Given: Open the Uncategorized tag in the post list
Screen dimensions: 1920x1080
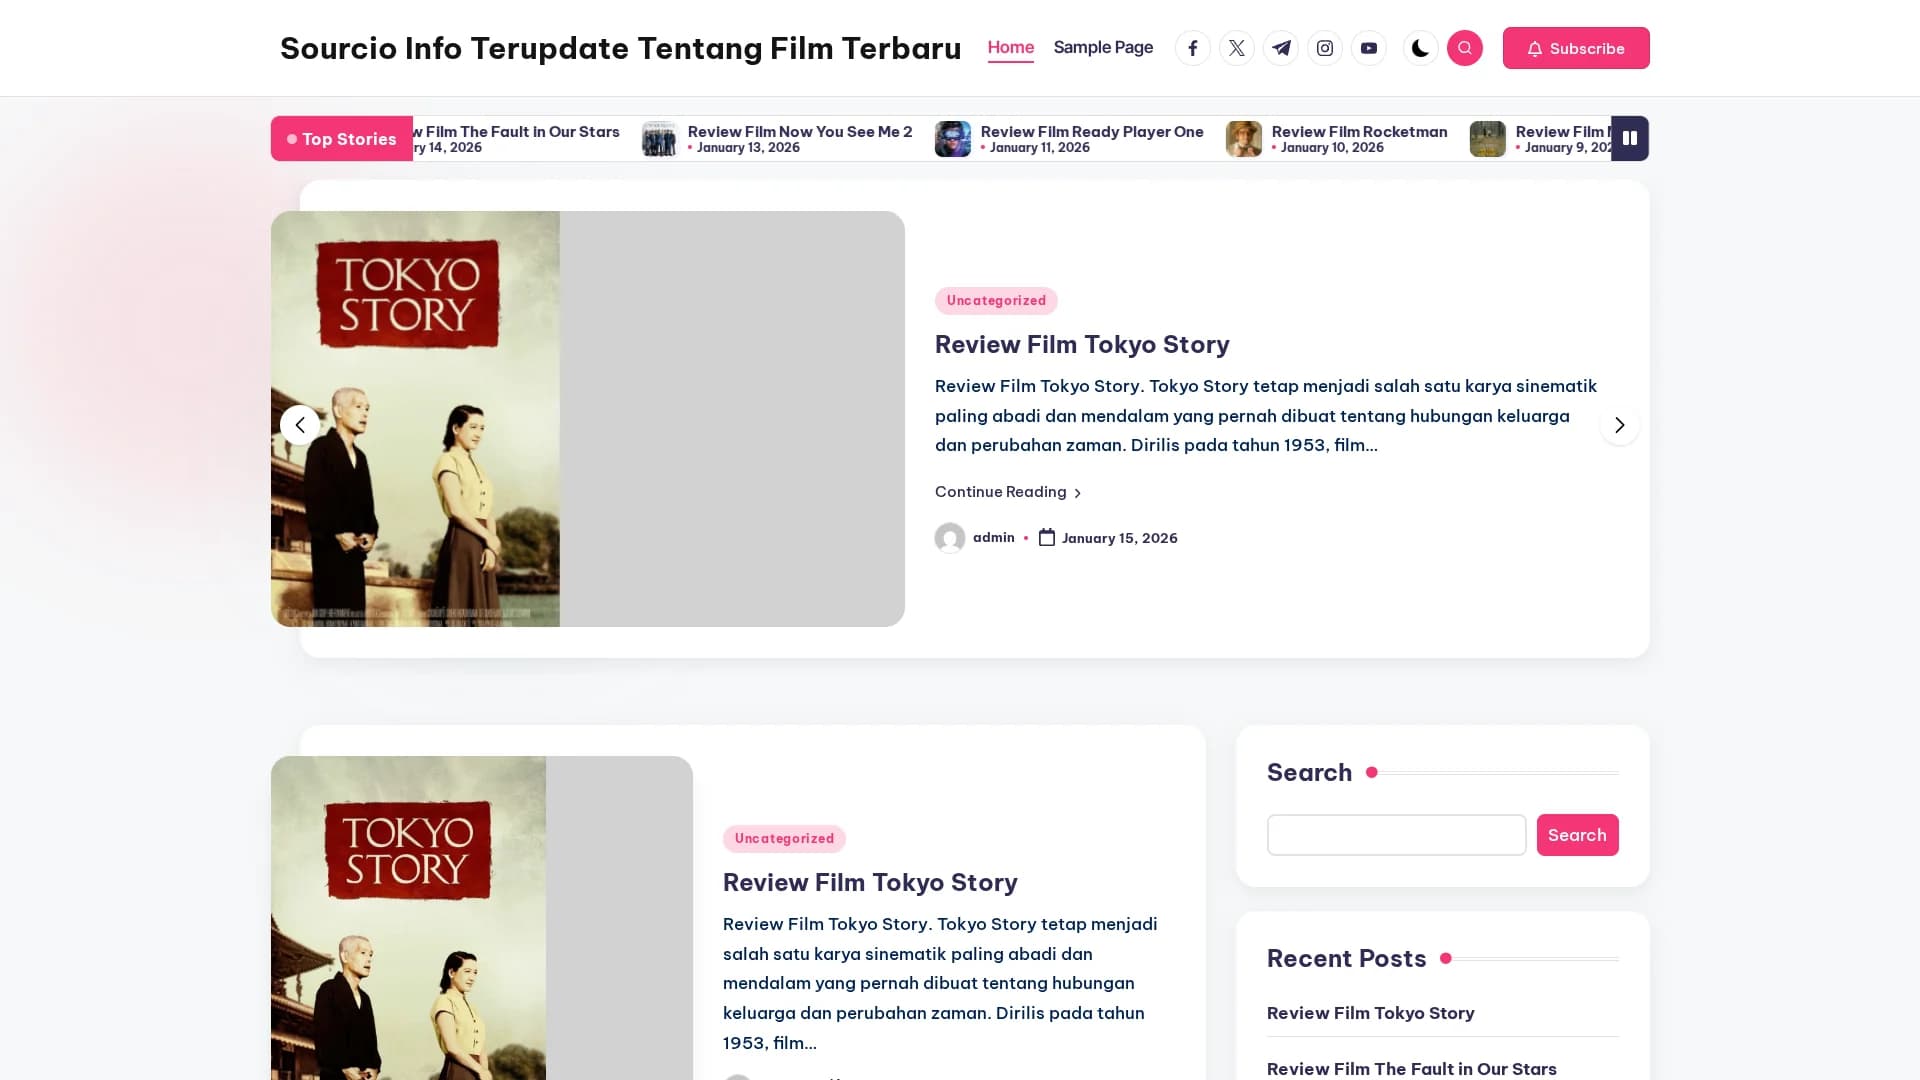Looking at the screenshot, I should [784, 838].
